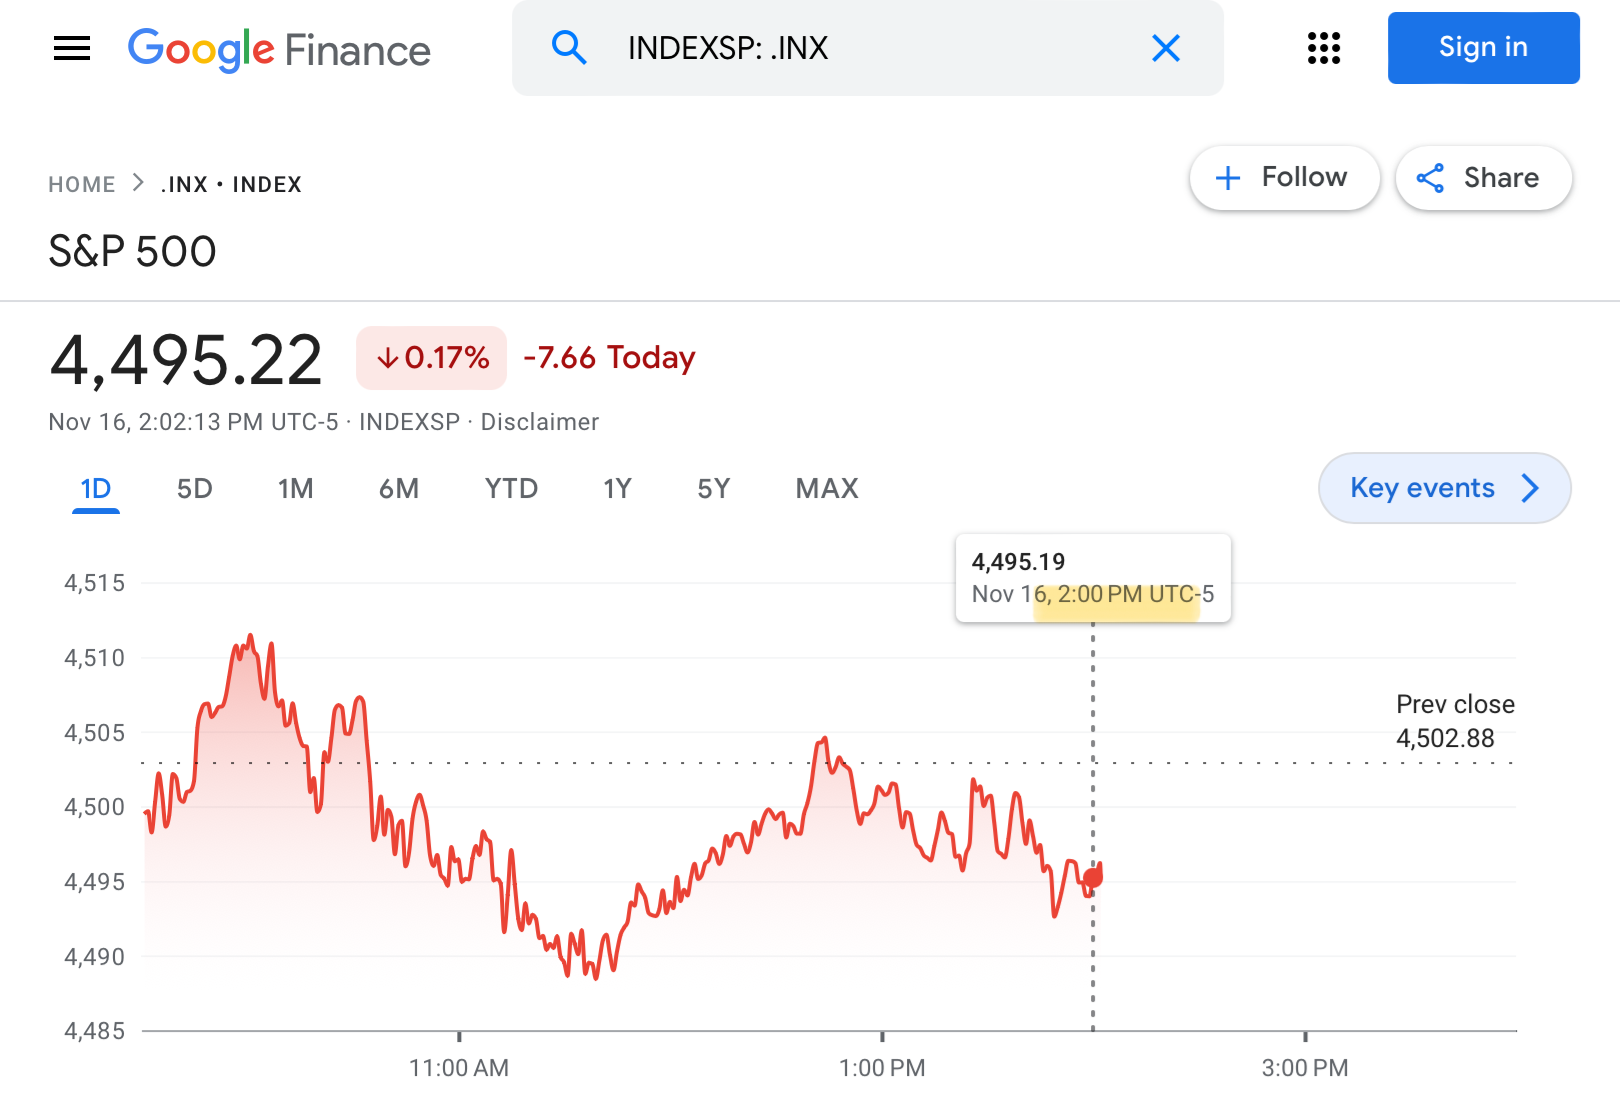Click the 4,495.22 index price
The width and height of the screenshot is (1620, 1119).
click(x=186, y=360)
